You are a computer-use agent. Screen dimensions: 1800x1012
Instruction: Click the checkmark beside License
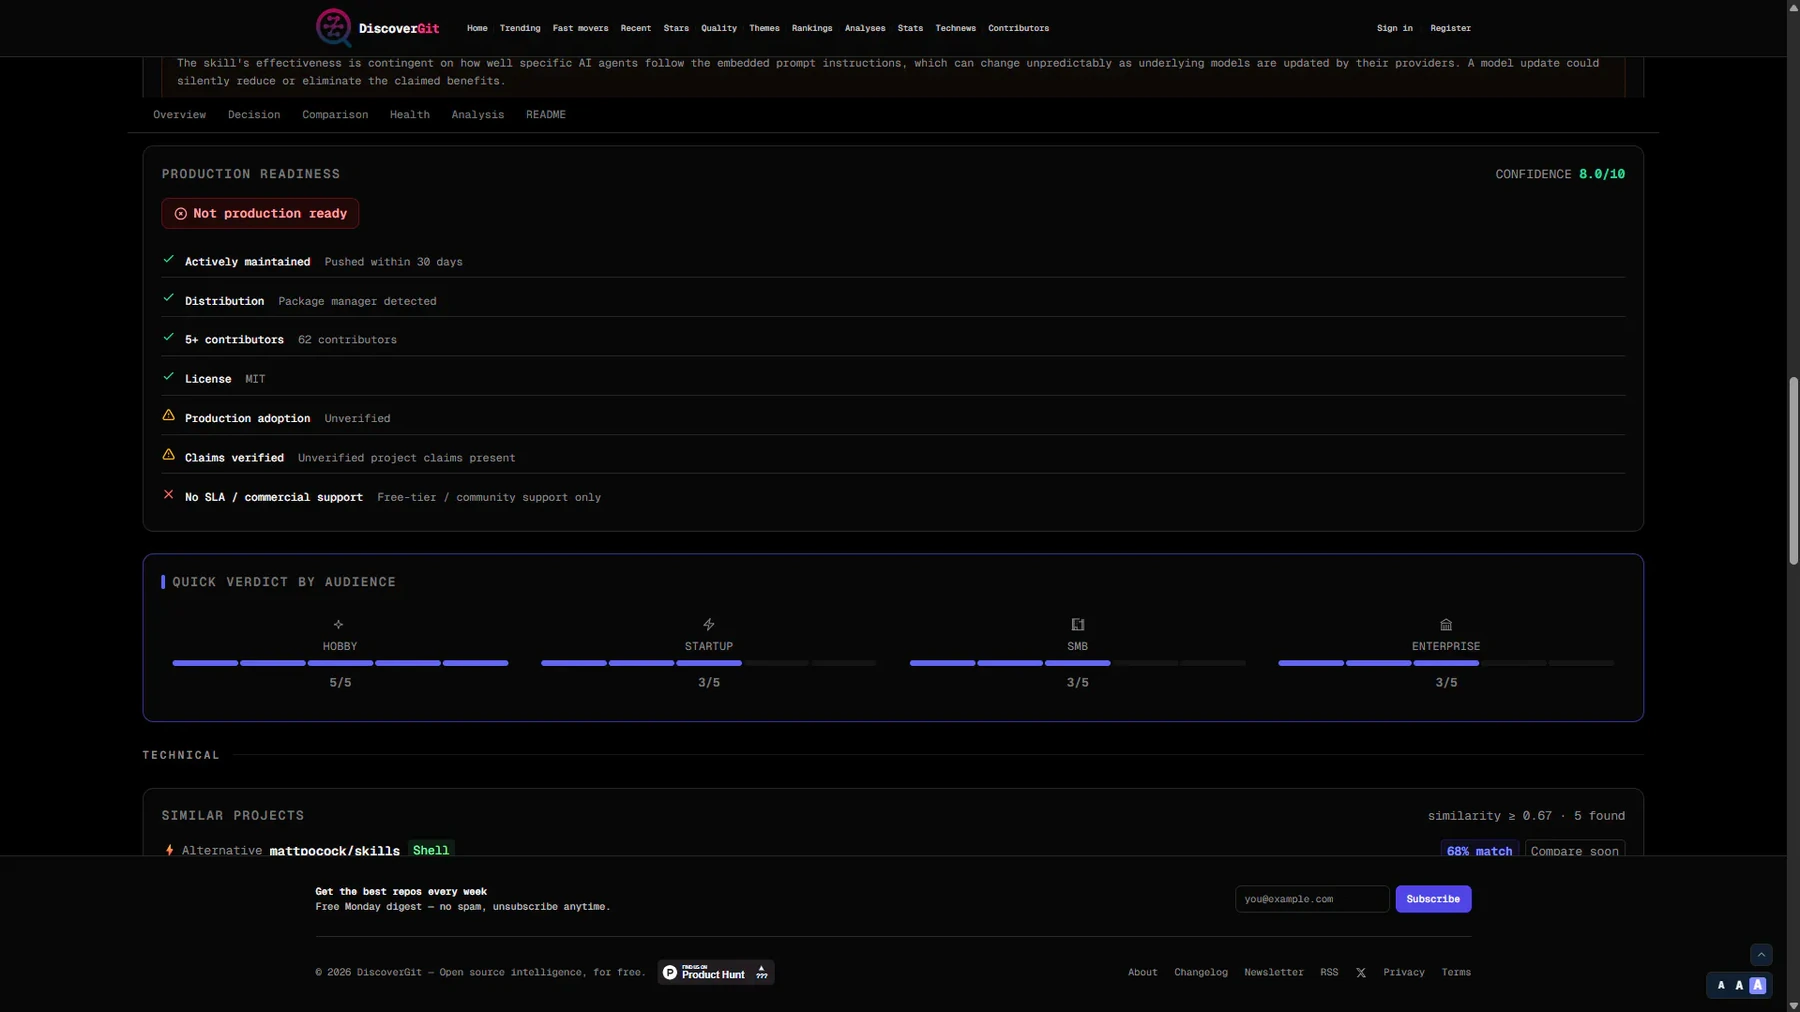168,377
